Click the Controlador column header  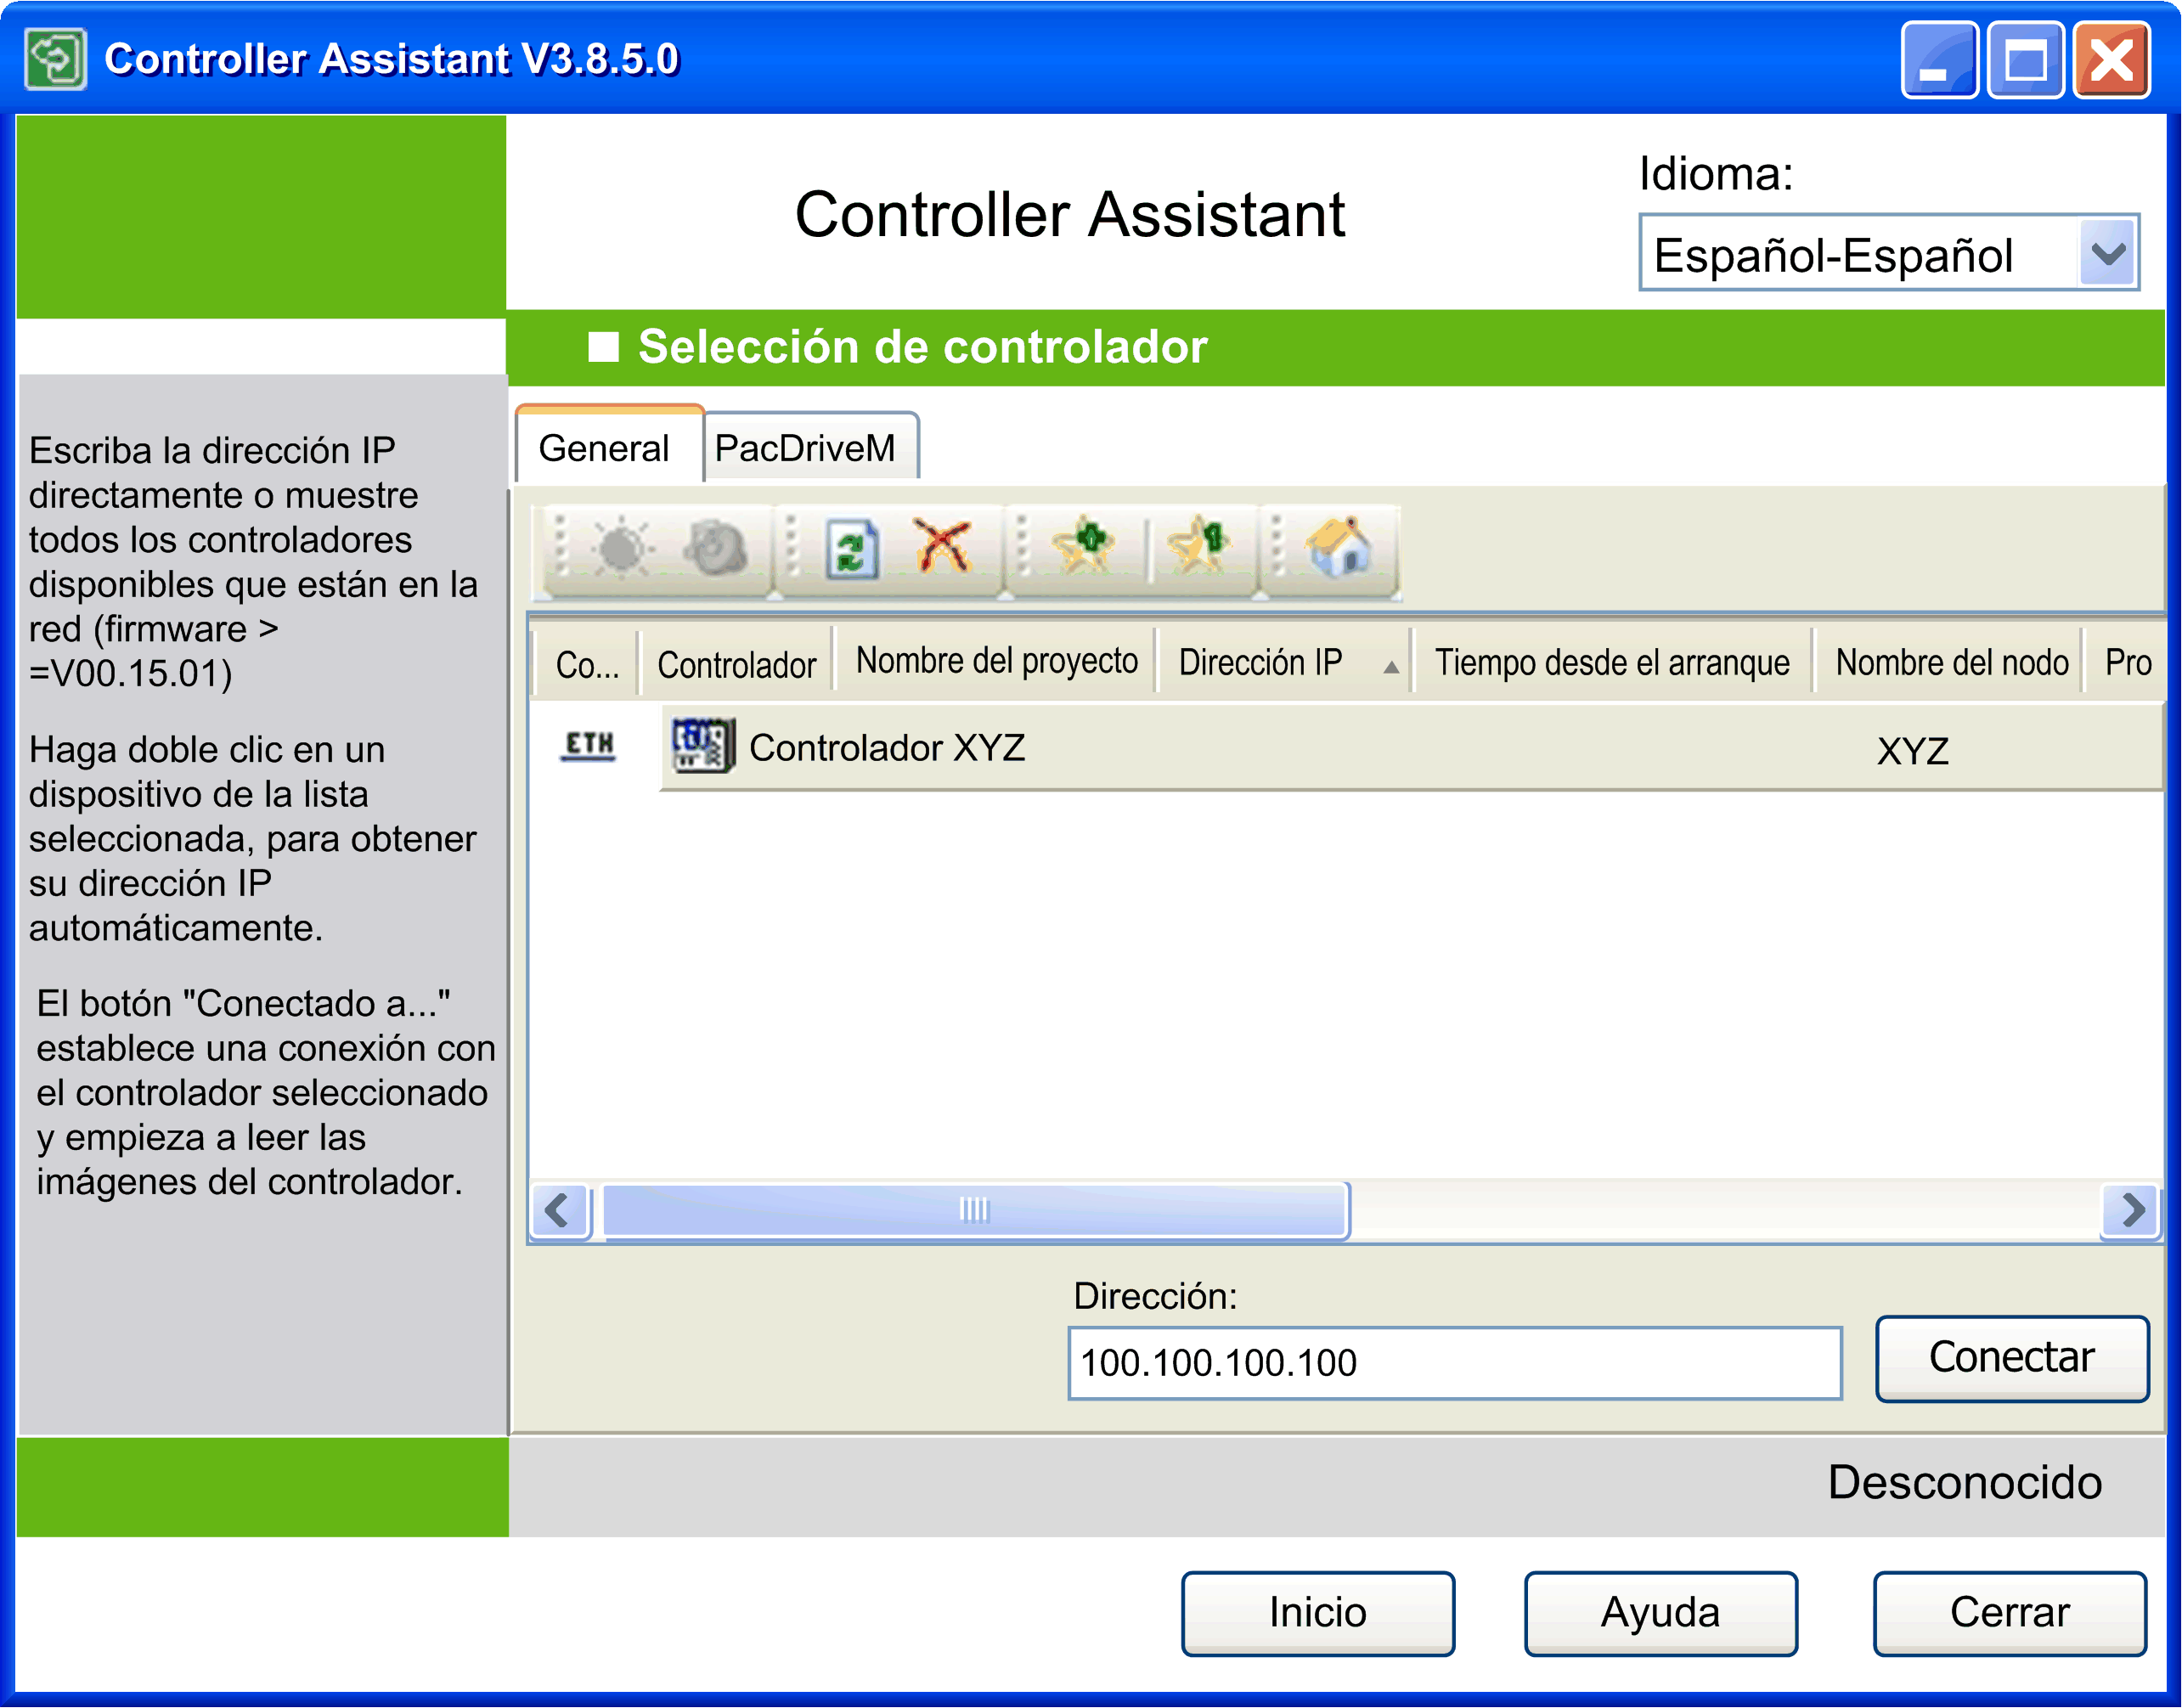(x=736, y=664)
